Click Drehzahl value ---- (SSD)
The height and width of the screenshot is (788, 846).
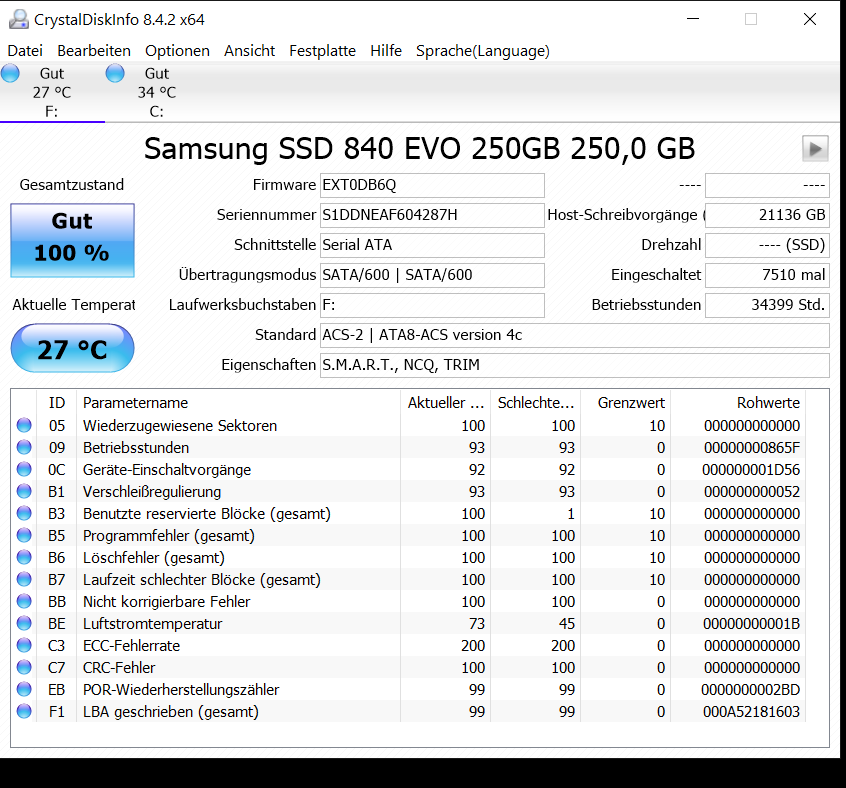pos(767,245)
